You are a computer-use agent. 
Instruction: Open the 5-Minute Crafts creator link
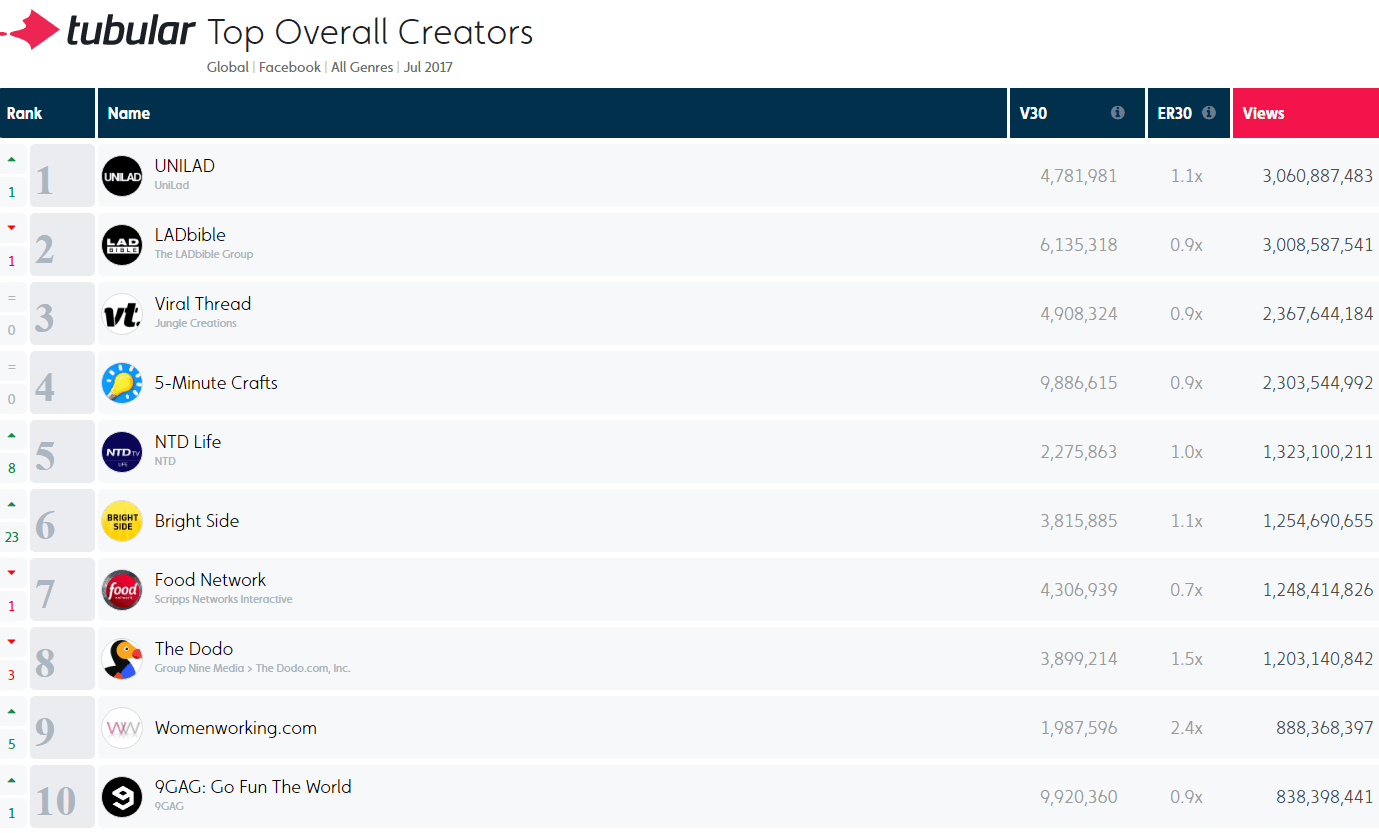[x=216, y=383]
